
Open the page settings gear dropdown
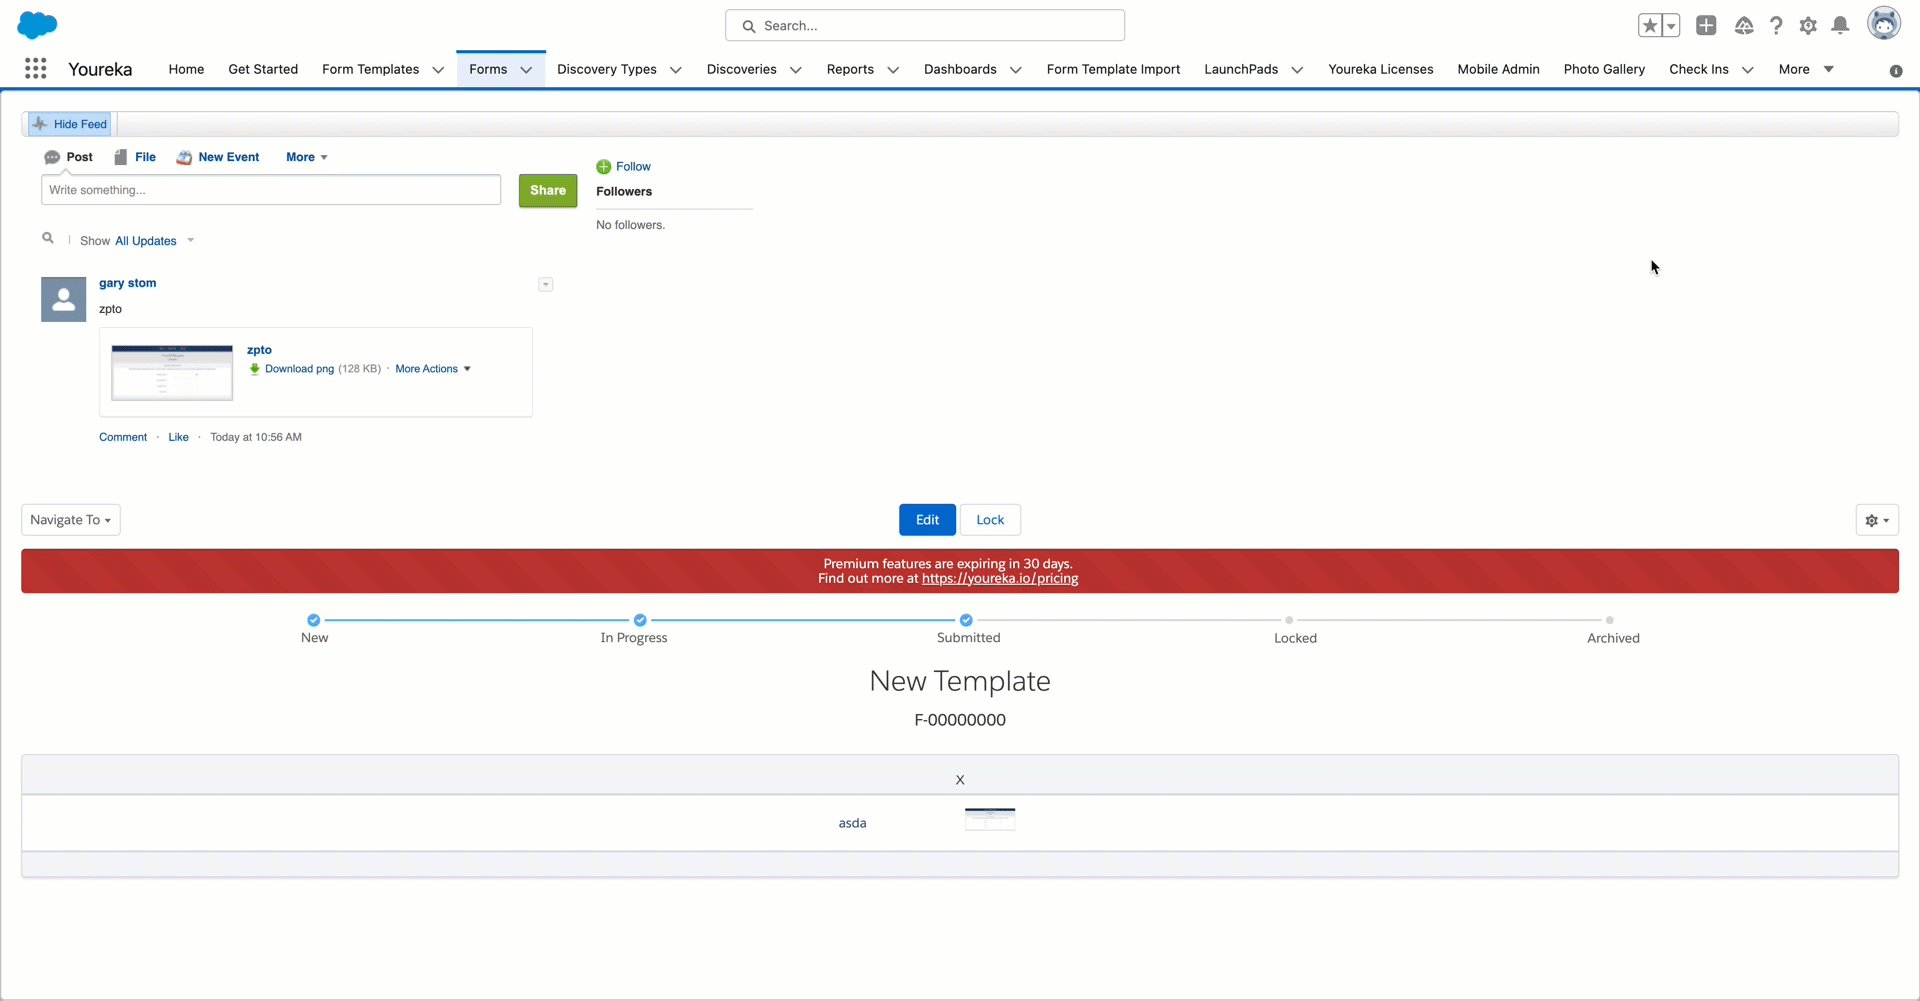(x=1877, y=520)
